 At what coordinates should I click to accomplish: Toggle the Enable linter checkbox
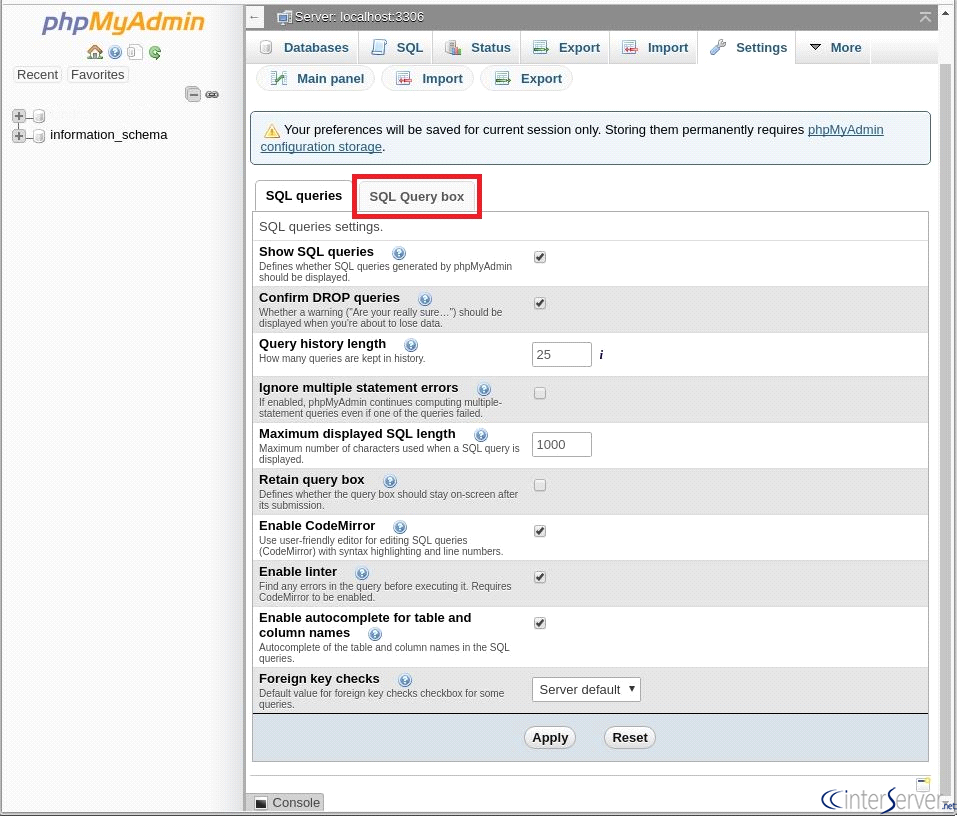[x=540, y=577]
